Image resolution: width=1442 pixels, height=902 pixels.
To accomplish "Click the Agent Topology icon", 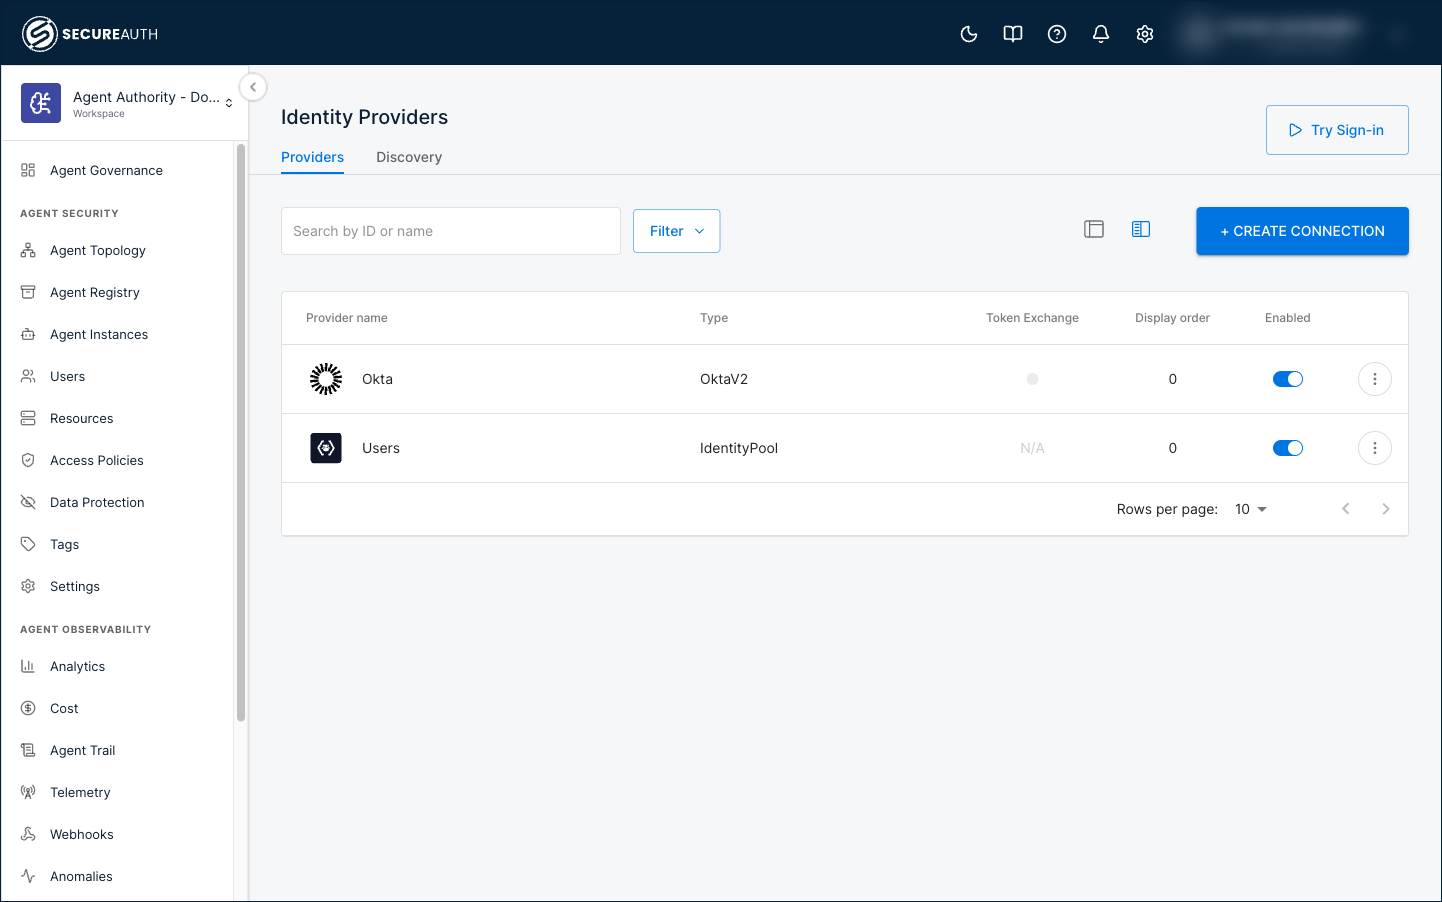I will [28, 250].
